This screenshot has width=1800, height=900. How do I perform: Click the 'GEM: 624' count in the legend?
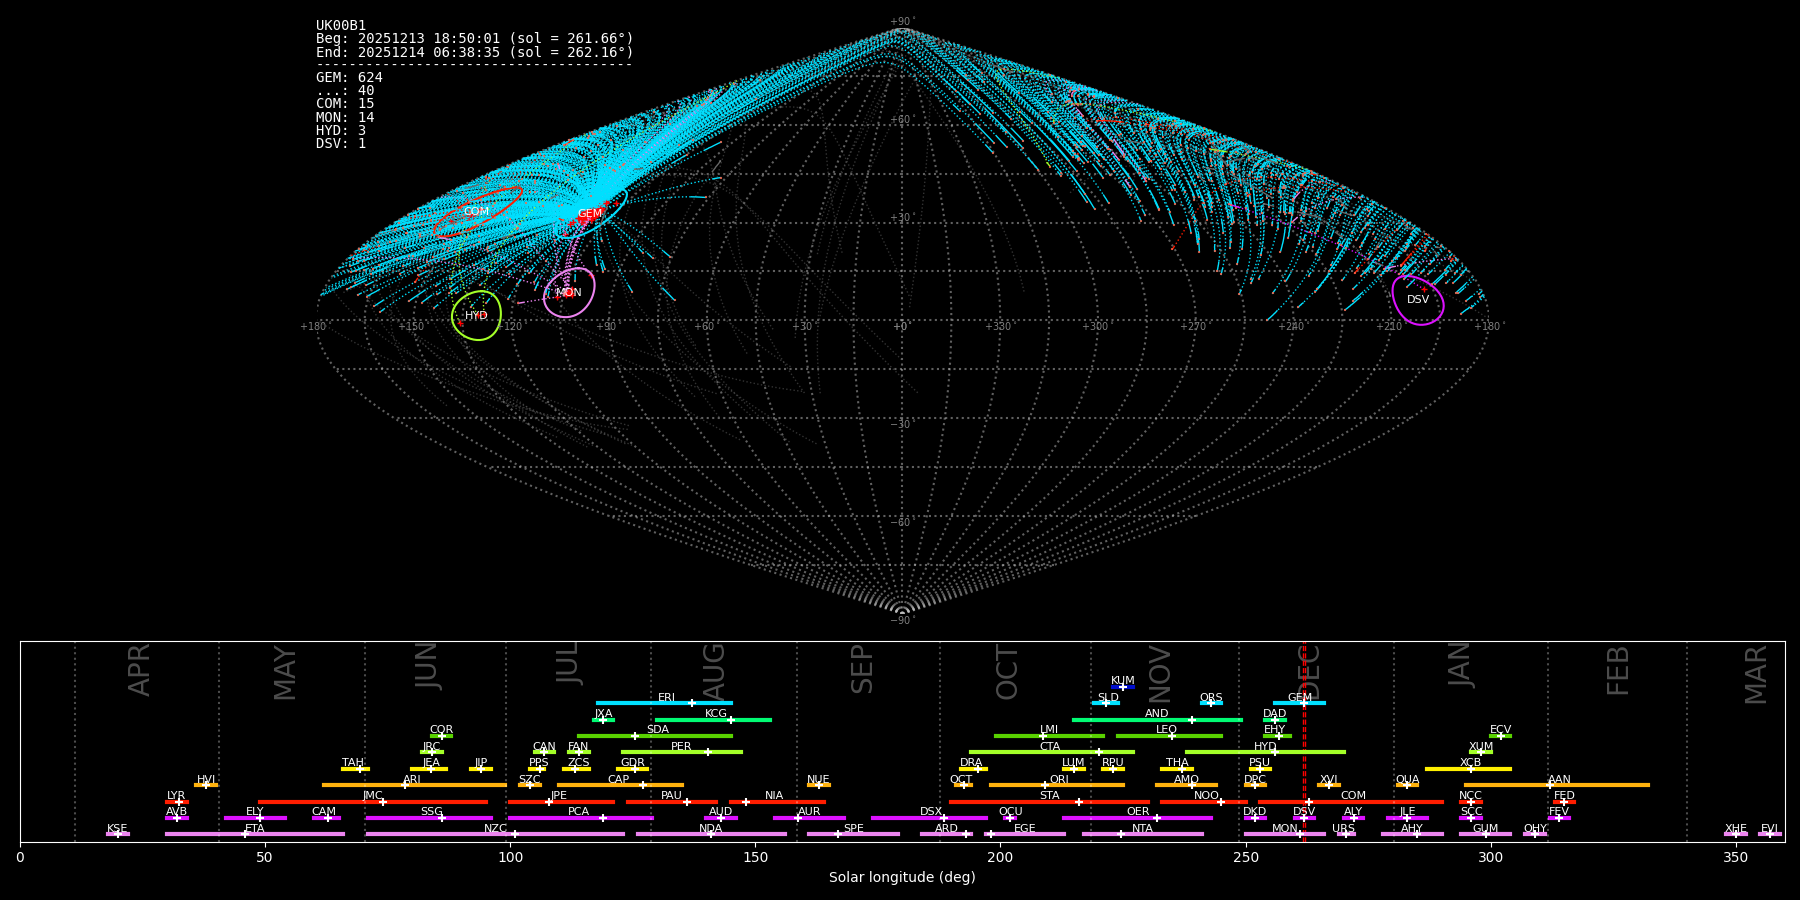tap(349, 78)
